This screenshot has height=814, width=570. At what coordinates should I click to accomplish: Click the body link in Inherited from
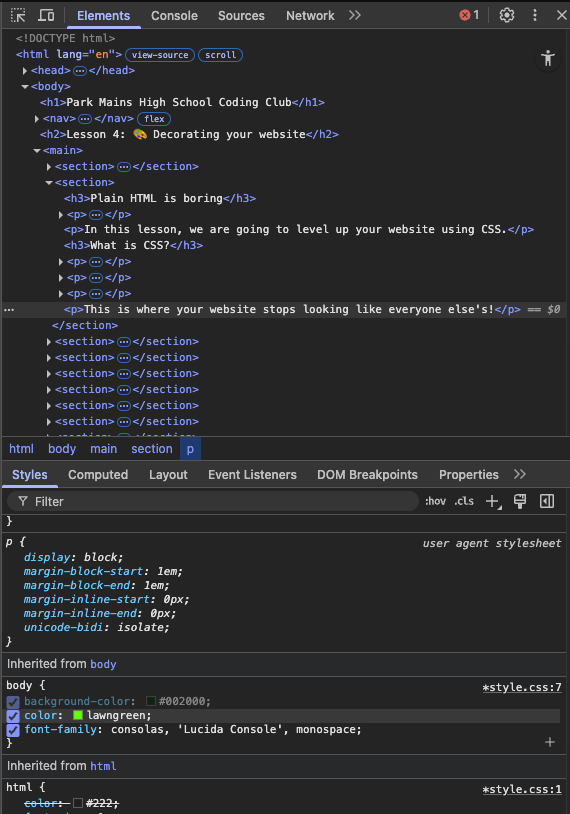pos(103,664)
